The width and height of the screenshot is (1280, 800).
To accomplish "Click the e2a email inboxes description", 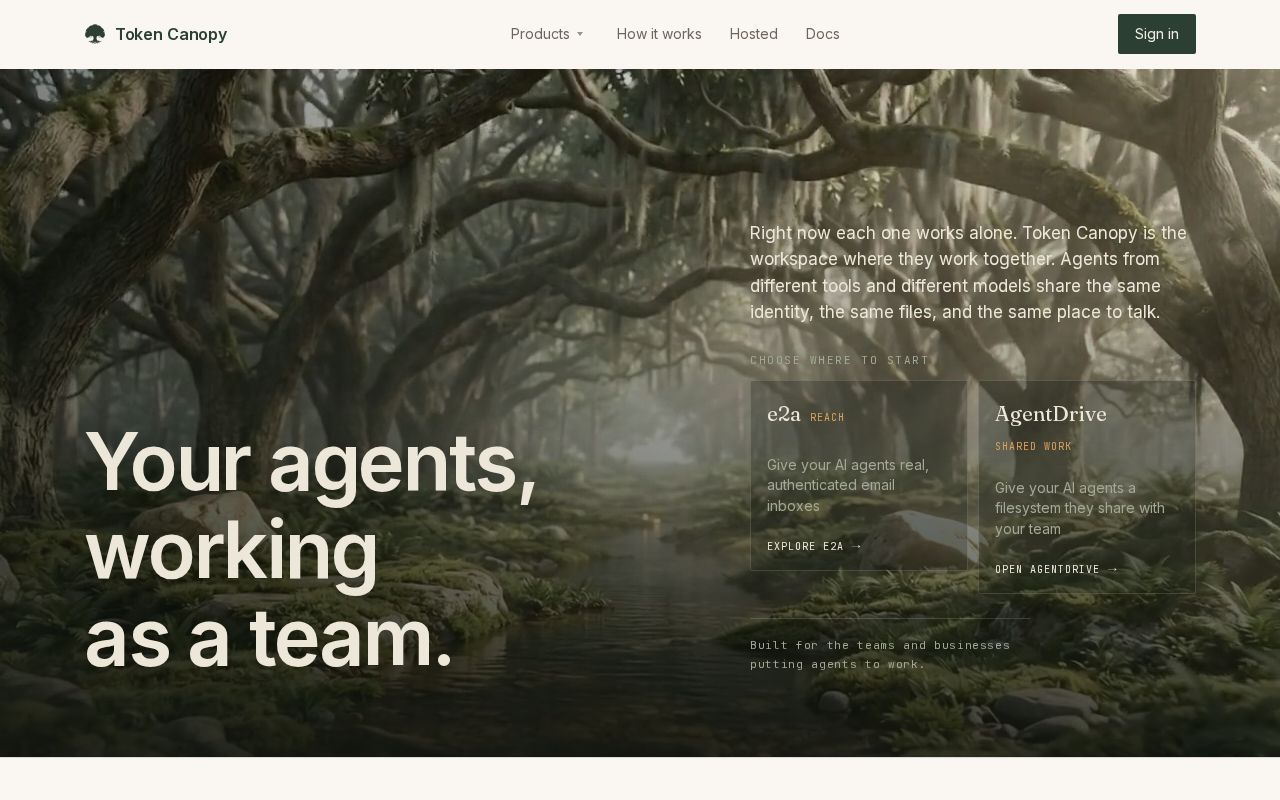I will click(x=848, y=485).
